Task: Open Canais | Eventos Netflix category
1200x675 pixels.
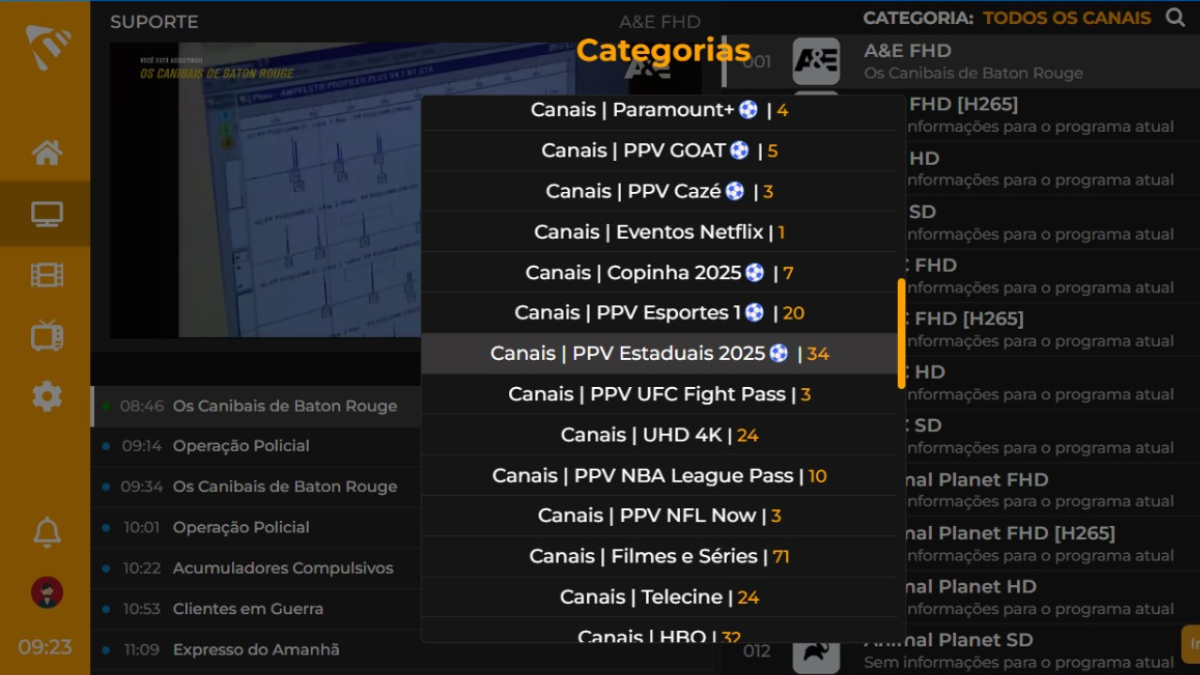Action: [x=660, y=232]
